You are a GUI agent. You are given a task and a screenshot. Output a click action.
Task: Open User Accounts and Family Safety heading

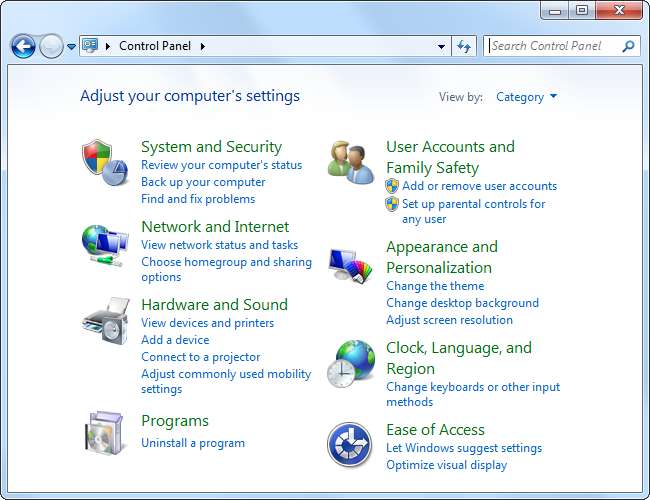pyautogui.click(x=450, y=157)
